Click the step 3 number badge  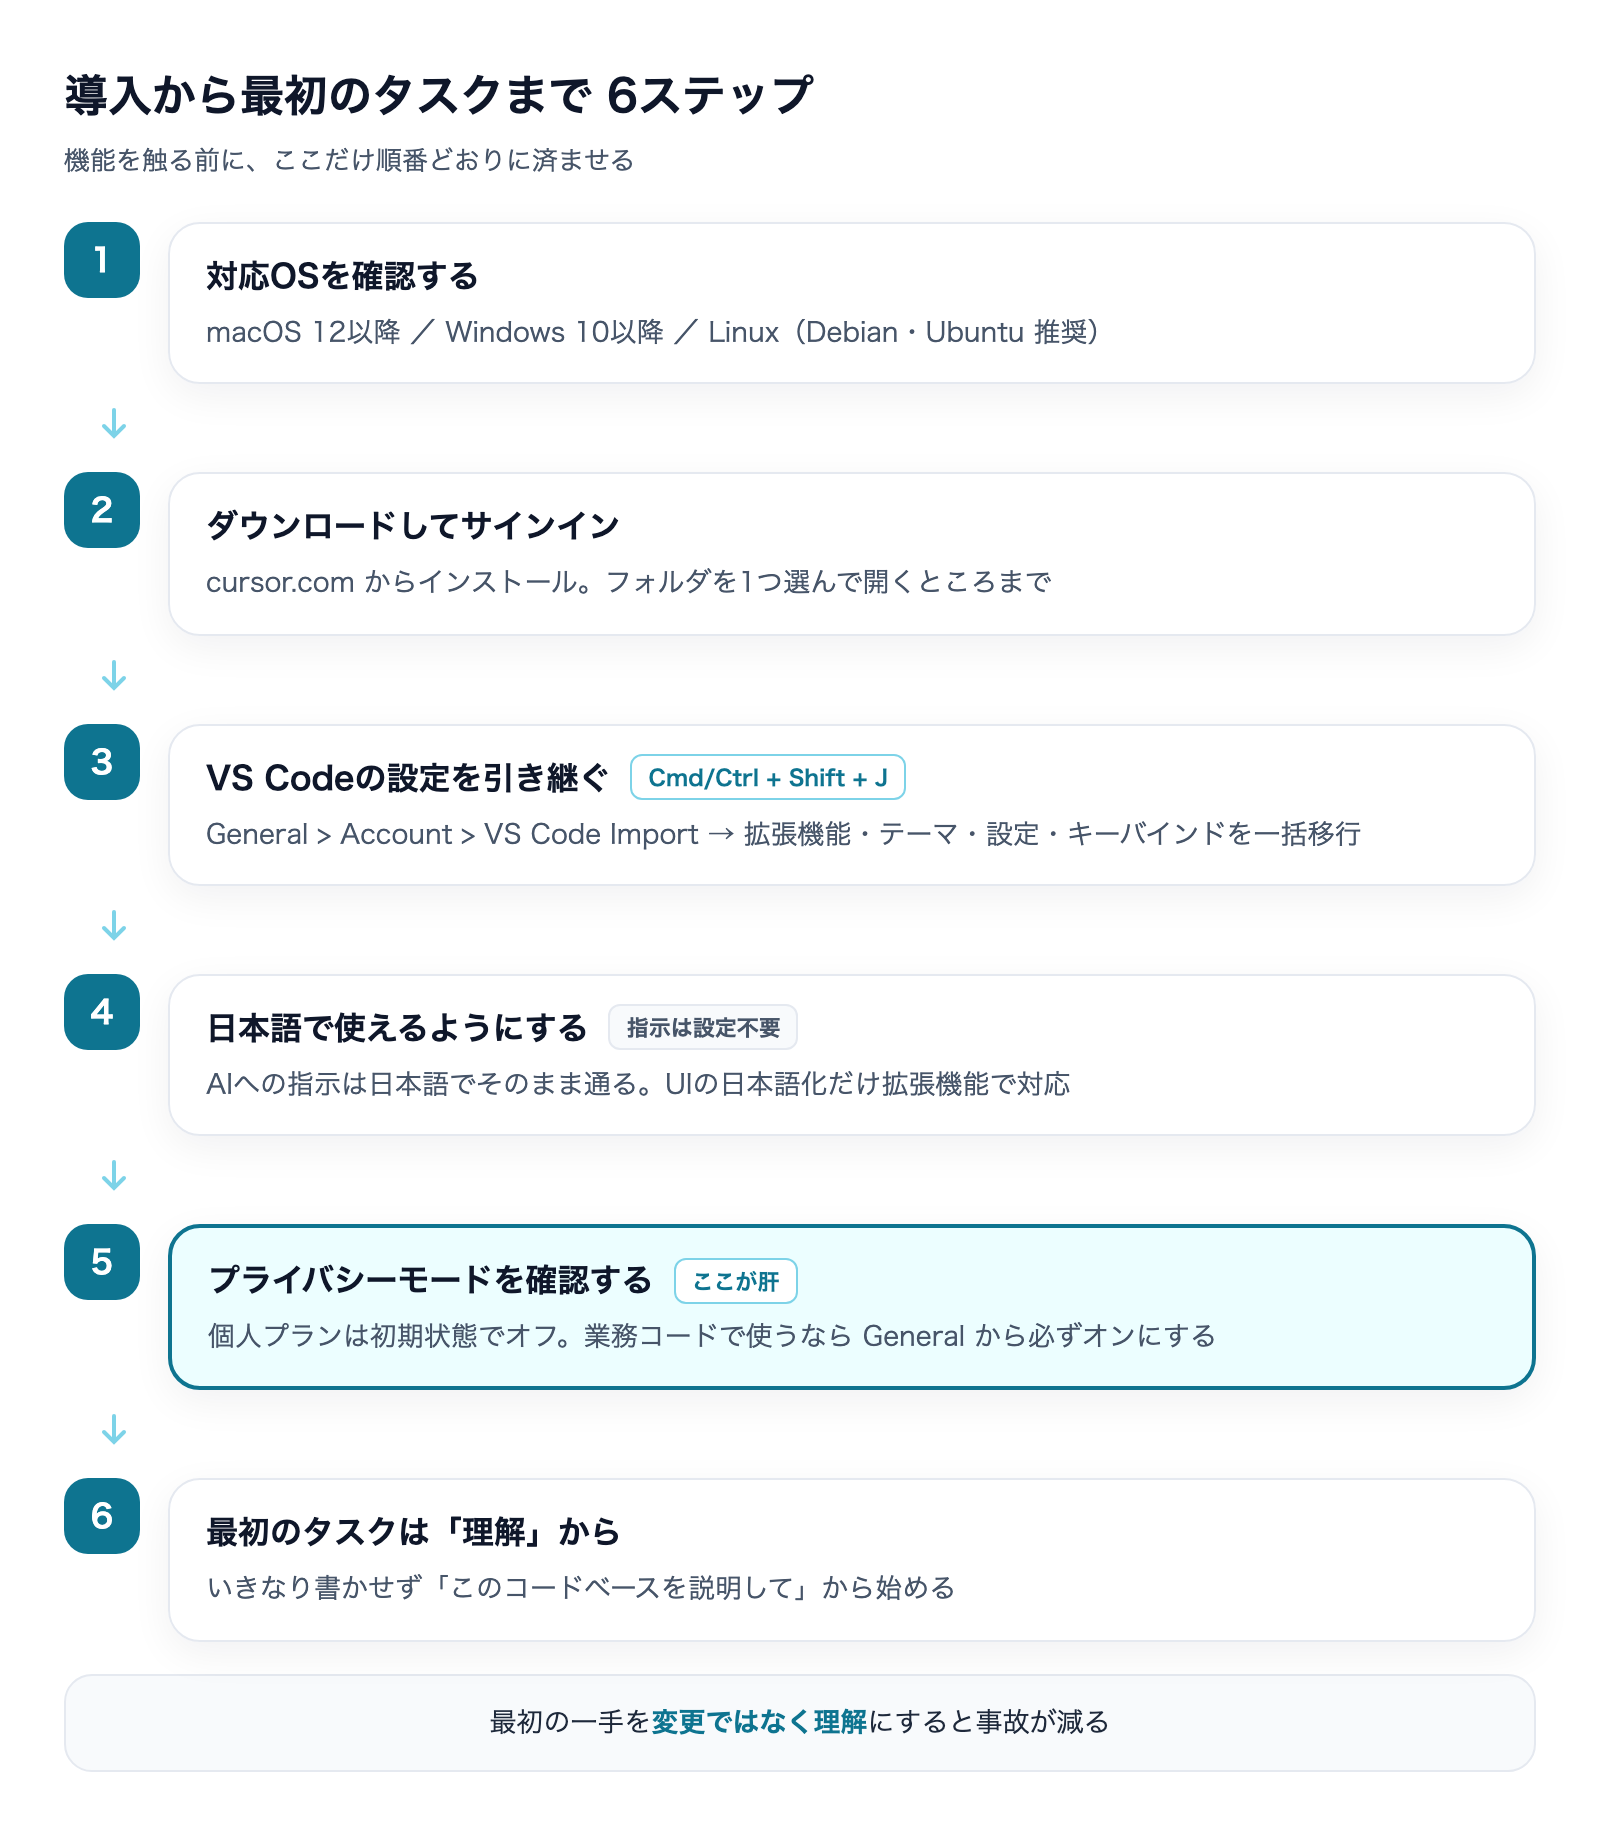click(102, 762)
